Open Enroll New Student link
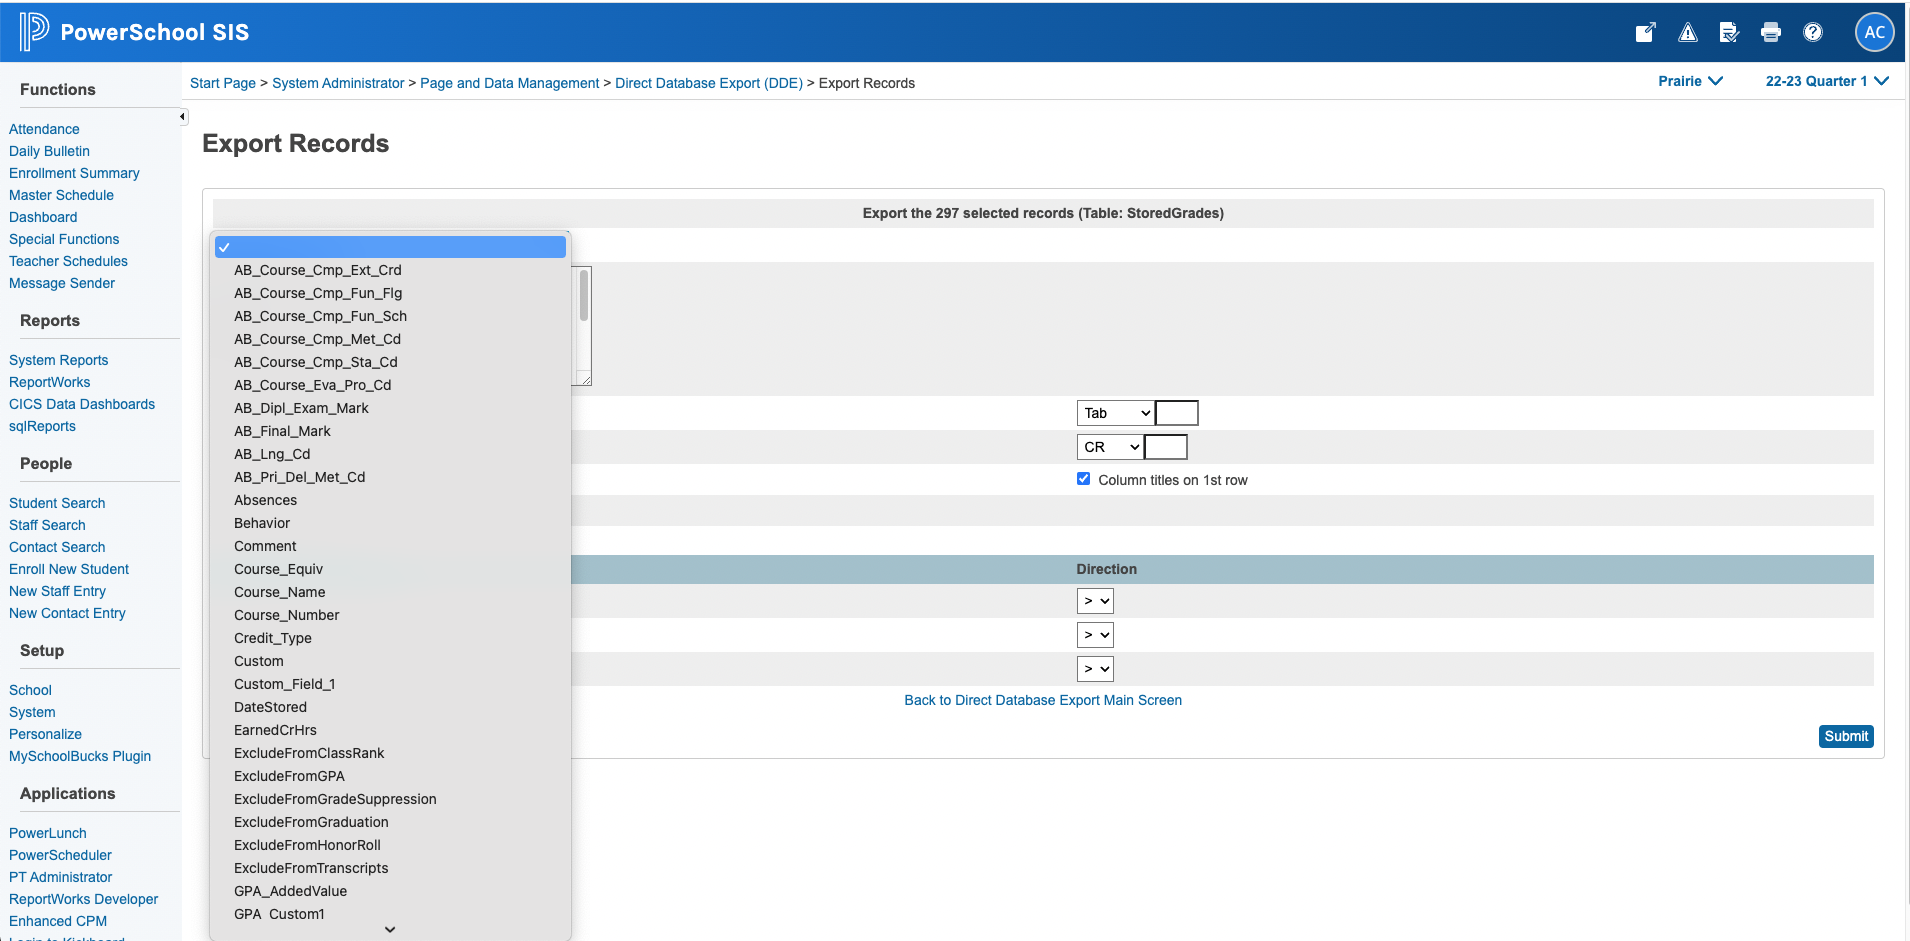Screen dimensions: 1910x941 point(69,569)
